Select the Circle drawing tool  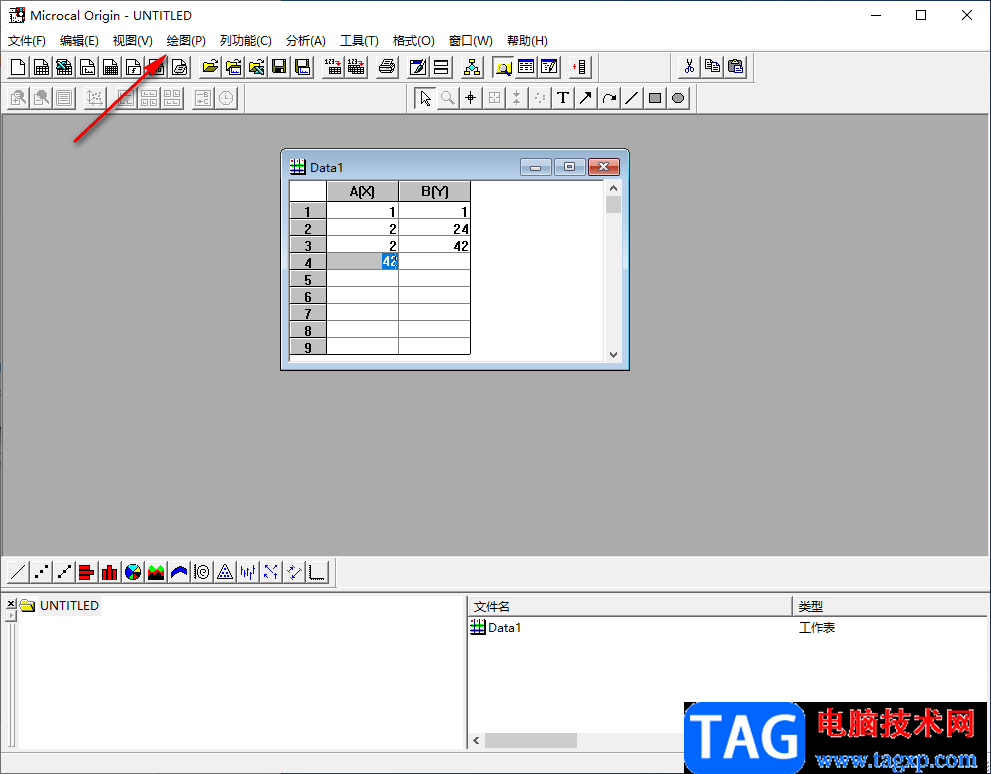click(678, 99)
